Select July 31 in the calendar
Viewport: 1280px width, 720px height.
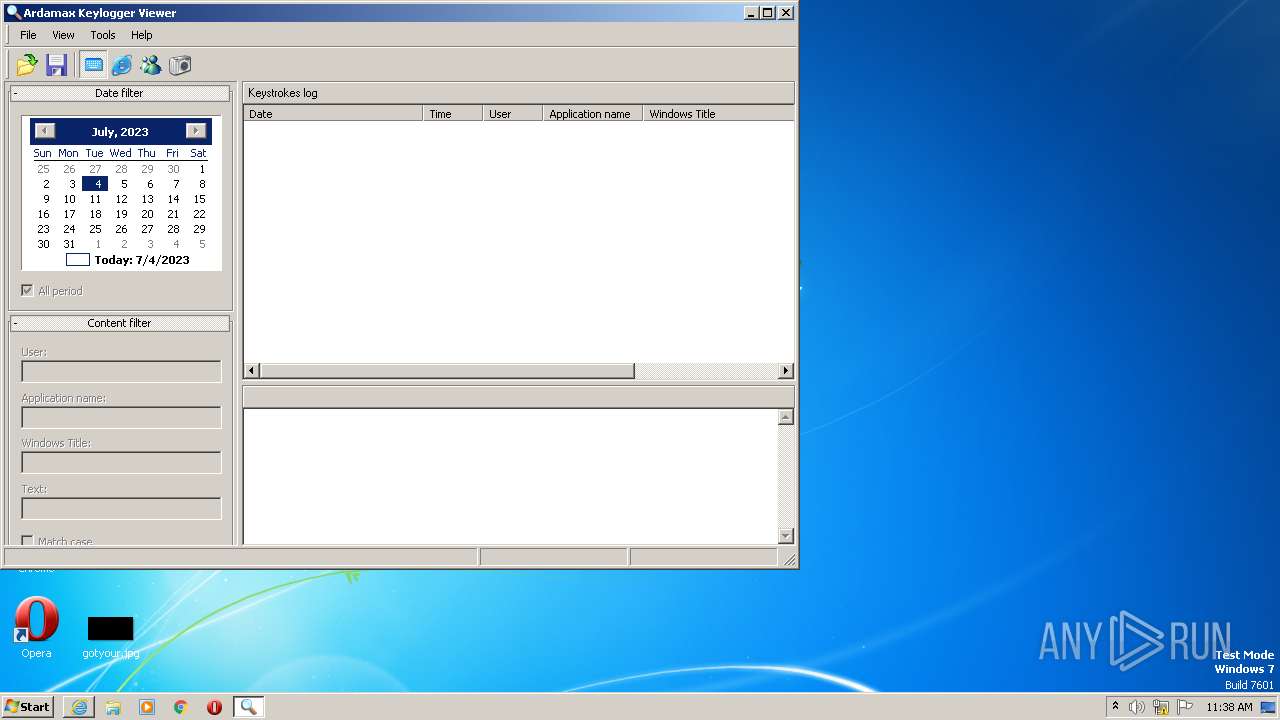pyautogui.click(x=69, y=244)
